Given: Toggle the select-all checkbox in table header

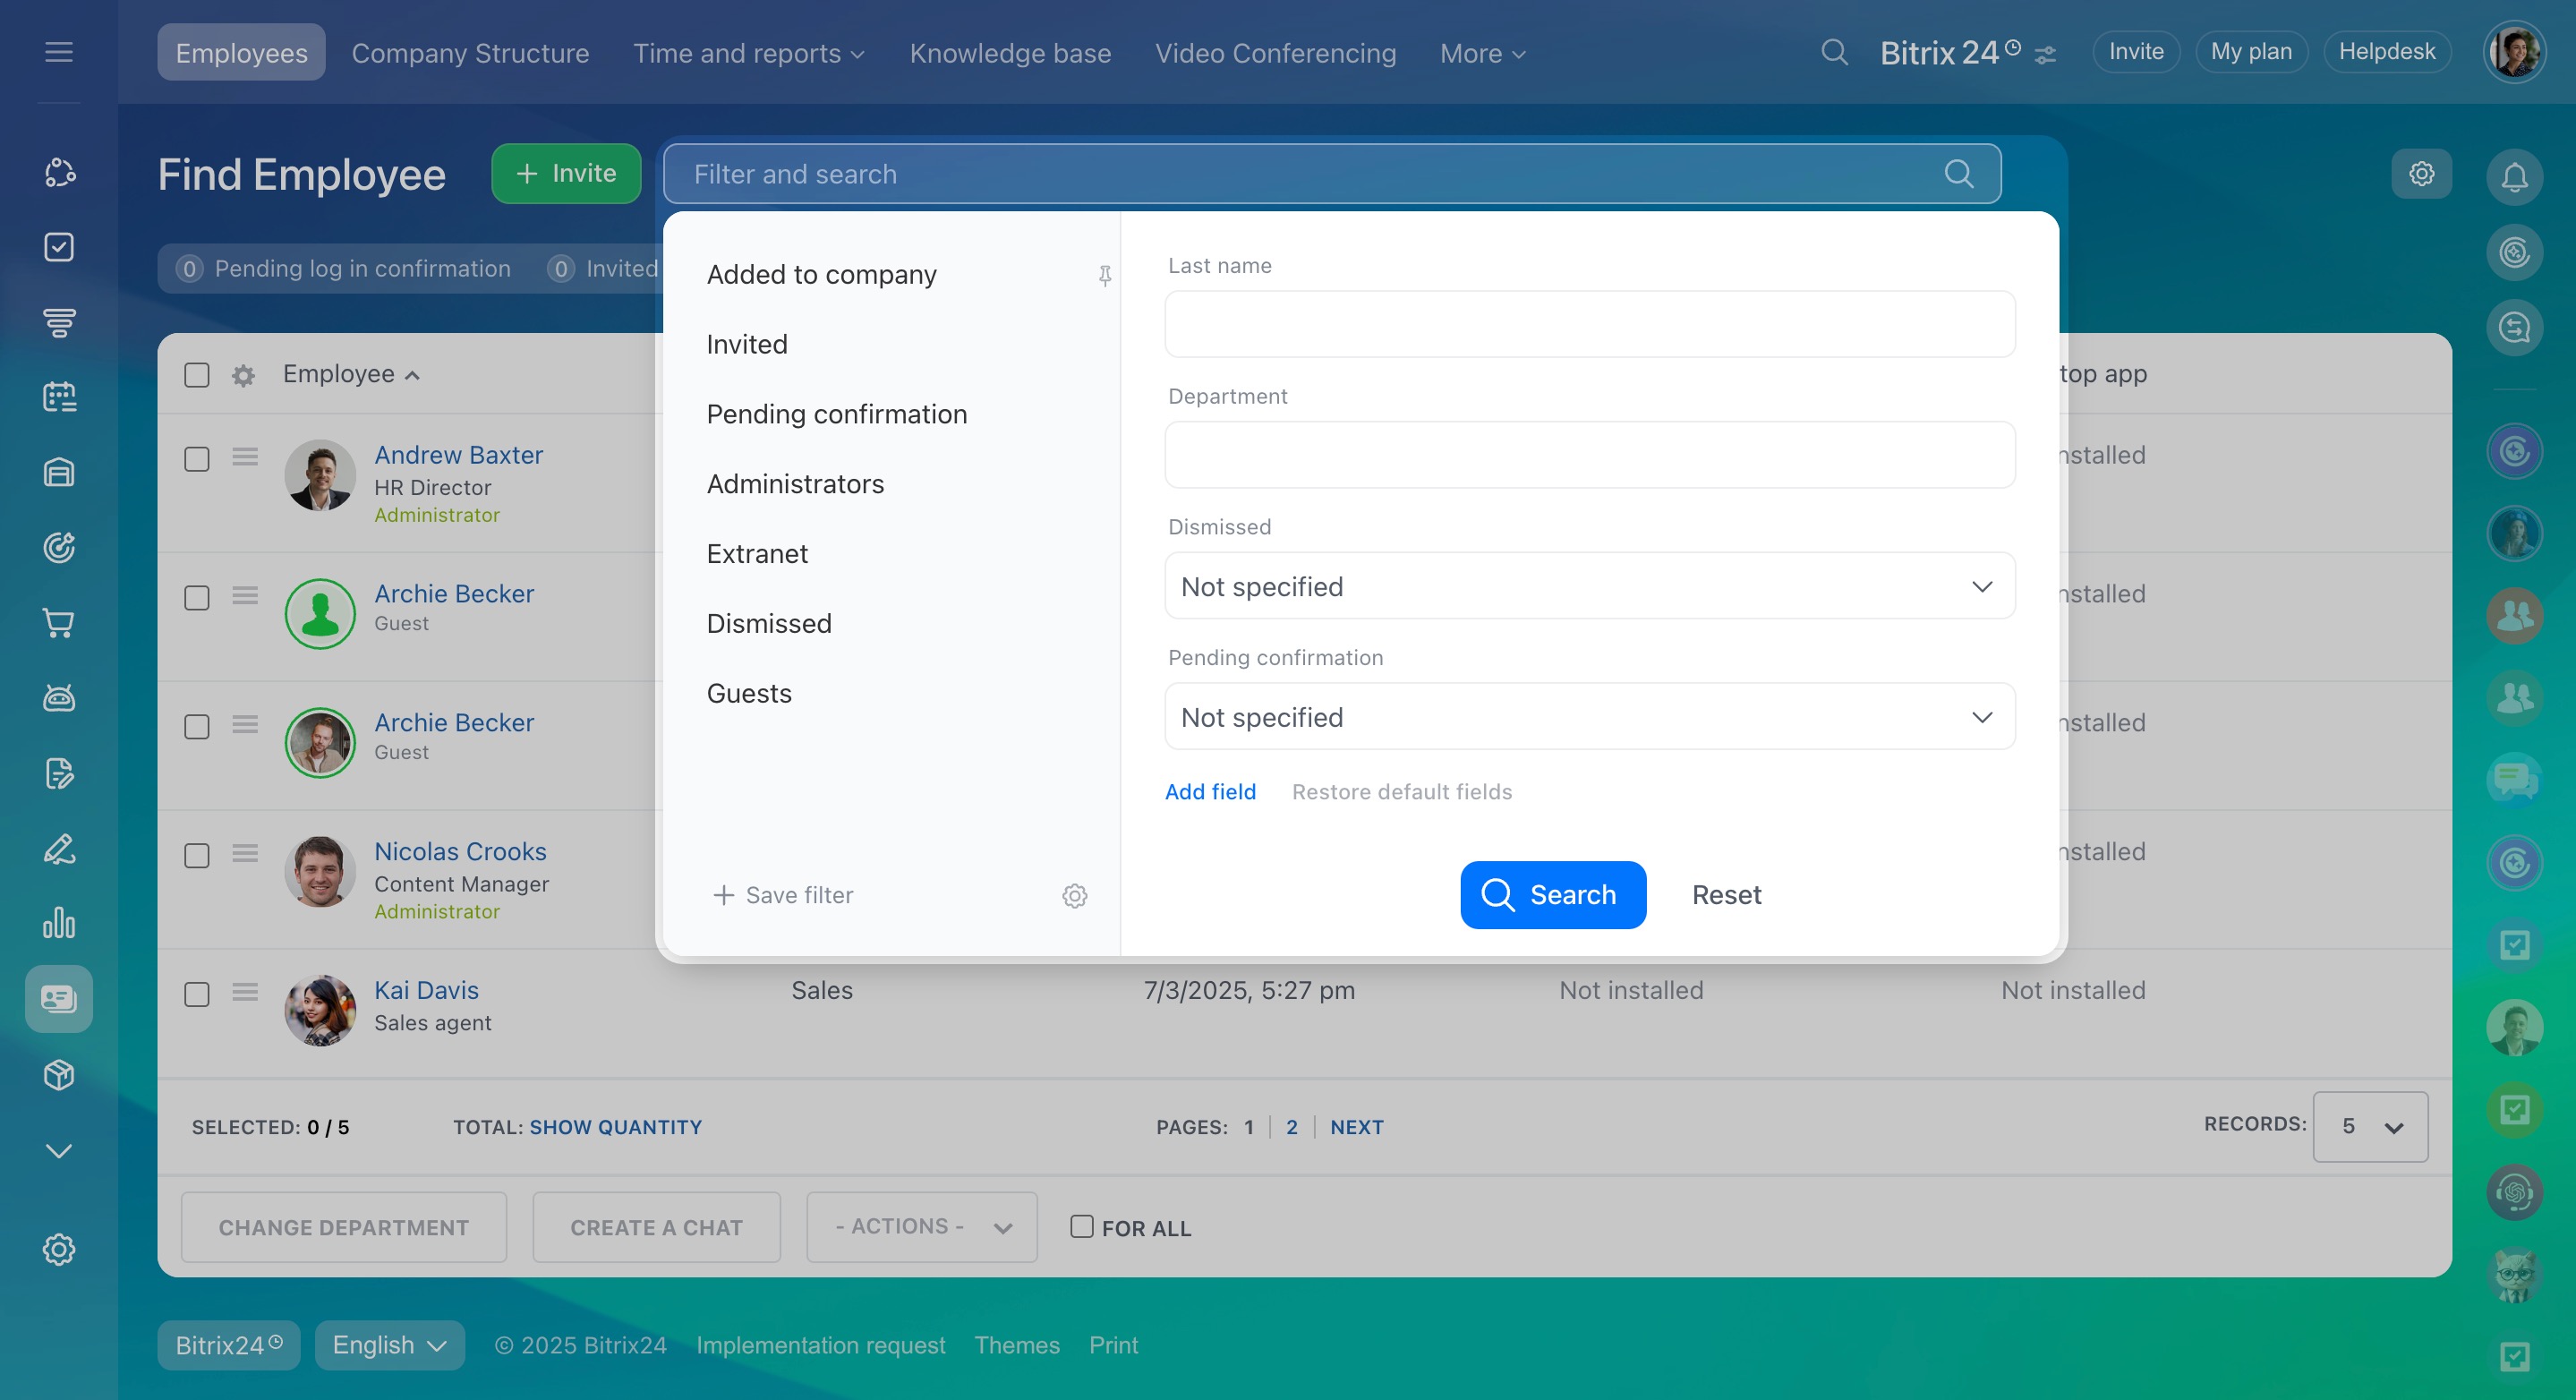Looking at the screenshot, I should 197,375.
